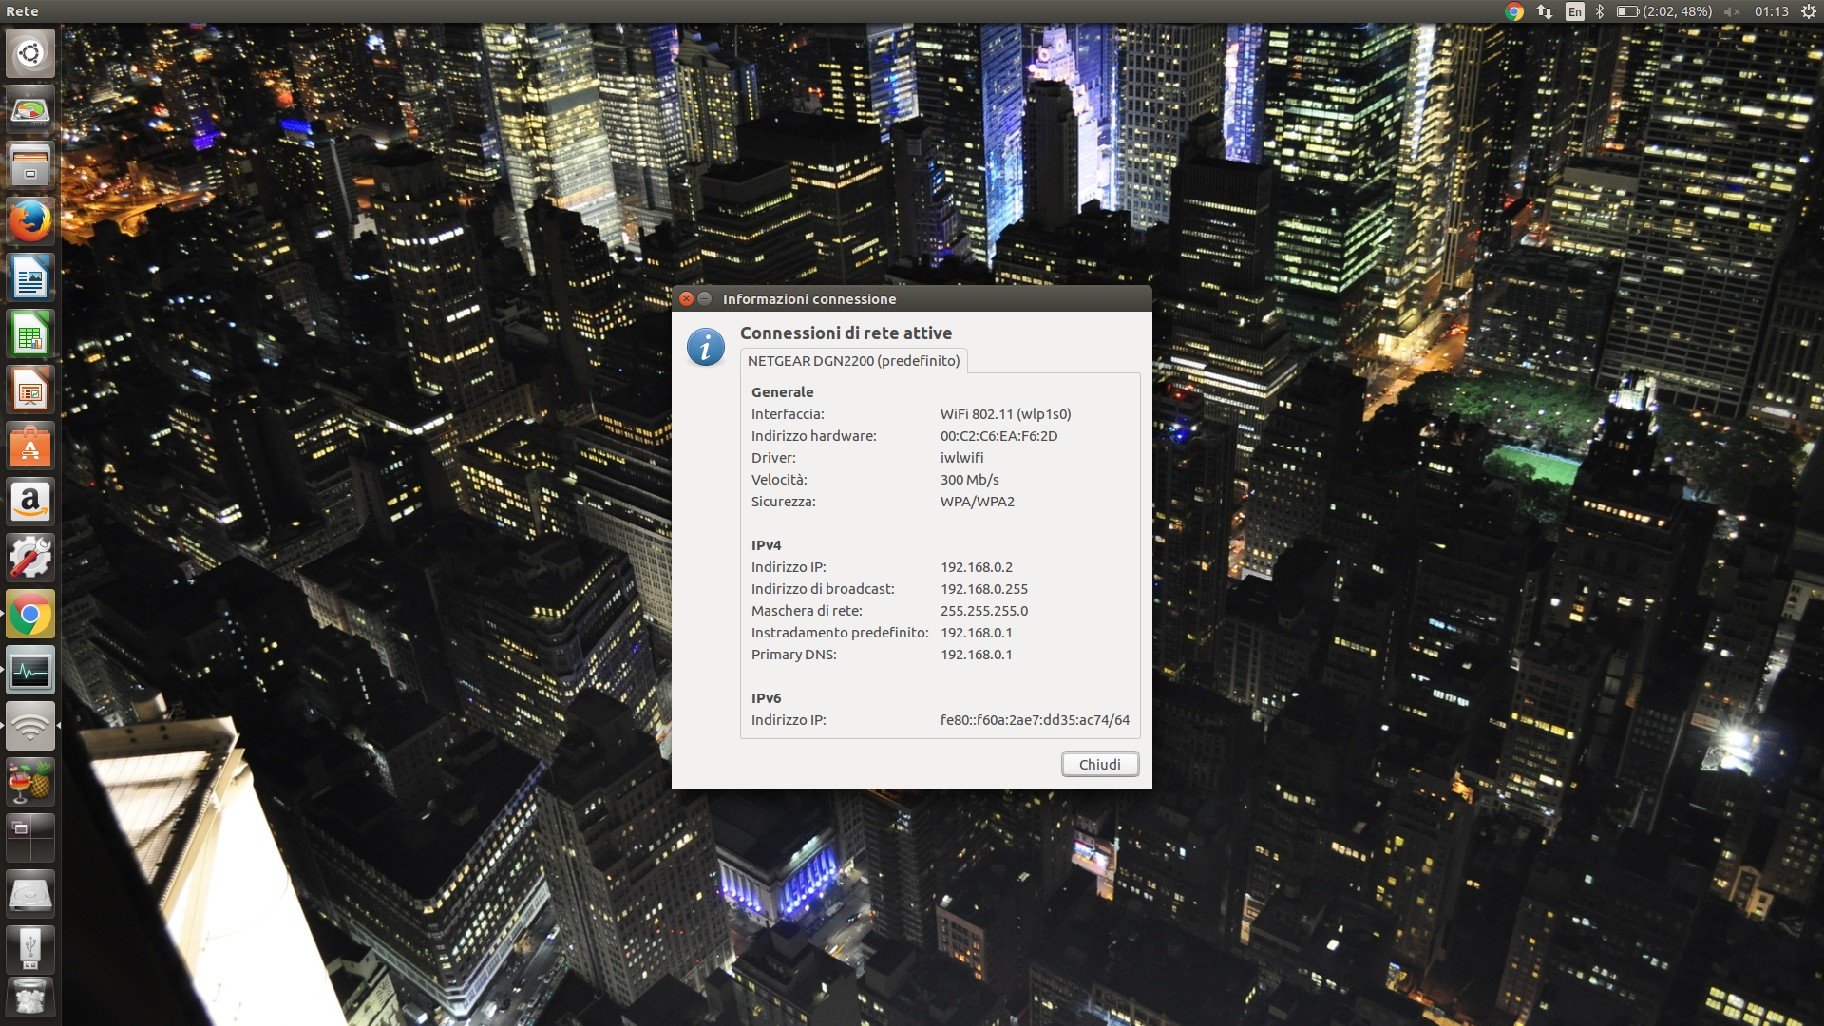
Task: Open the muted sound volume indicator
Action: (x=1732, y=12)
